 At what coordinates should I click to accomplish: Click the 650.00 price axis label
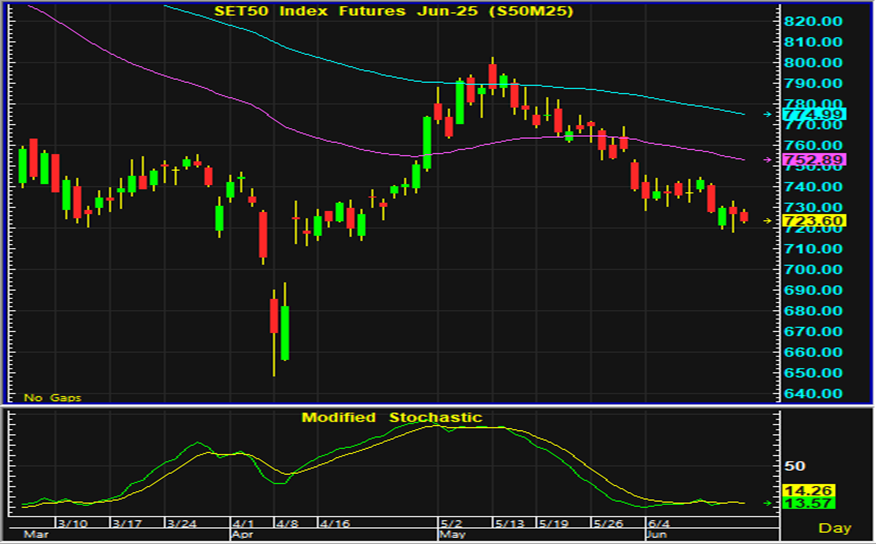click(x=813, y=373)
